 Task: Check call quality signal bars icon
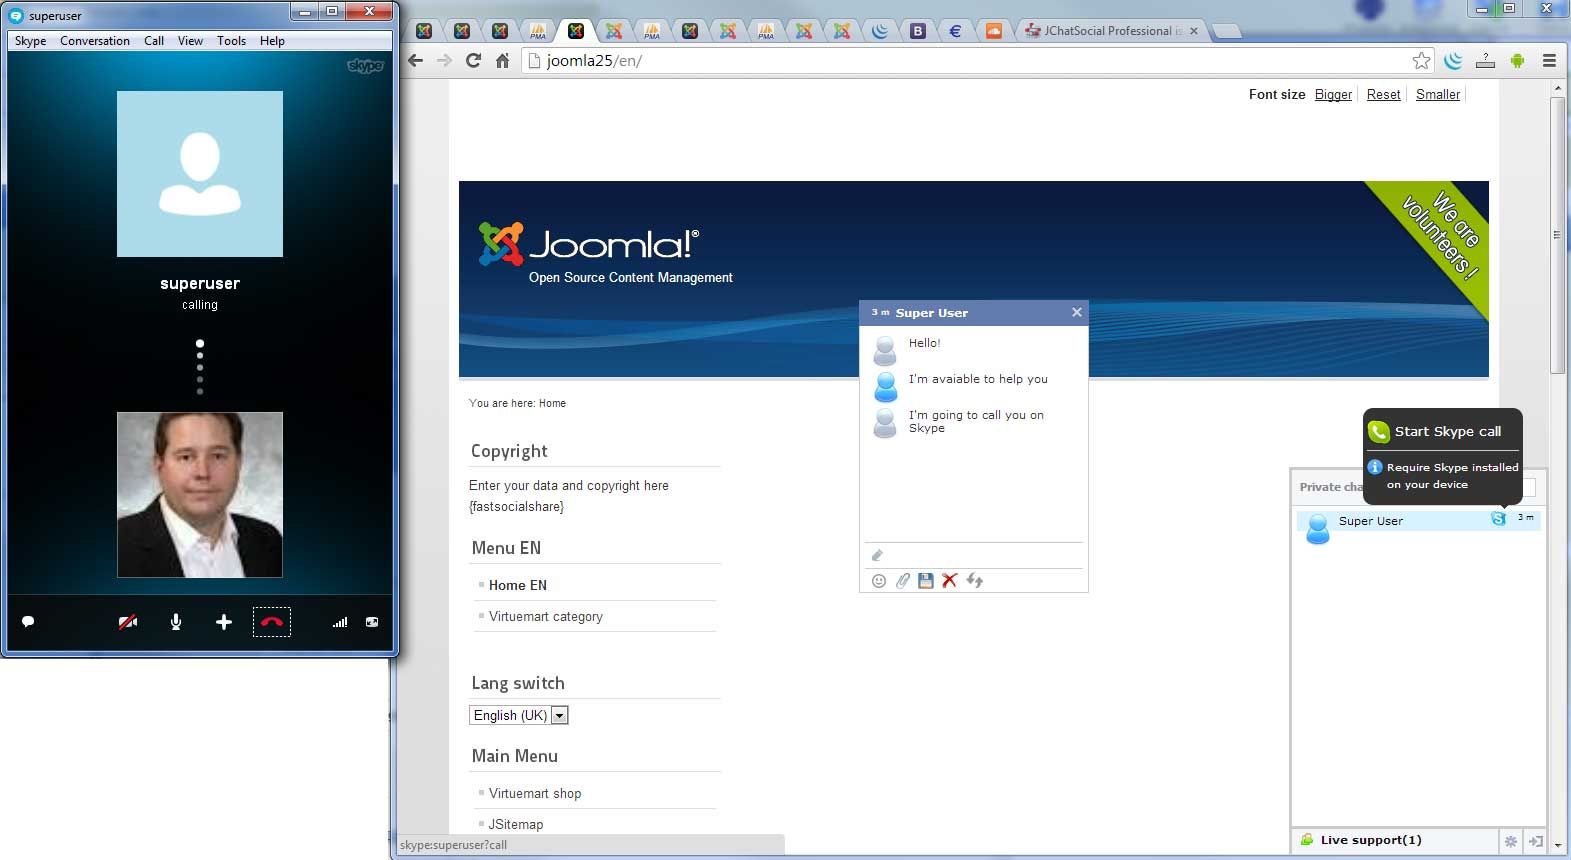340,622
